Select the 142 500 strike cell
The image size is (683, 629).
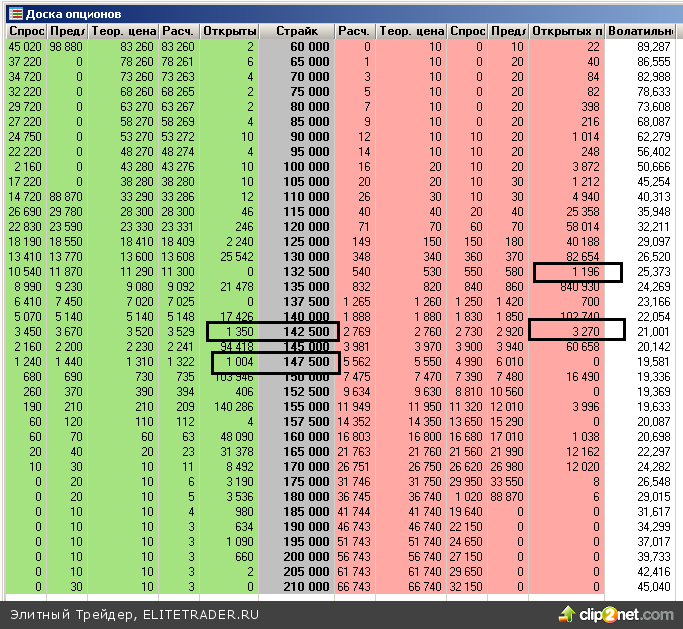click(297, 332)
